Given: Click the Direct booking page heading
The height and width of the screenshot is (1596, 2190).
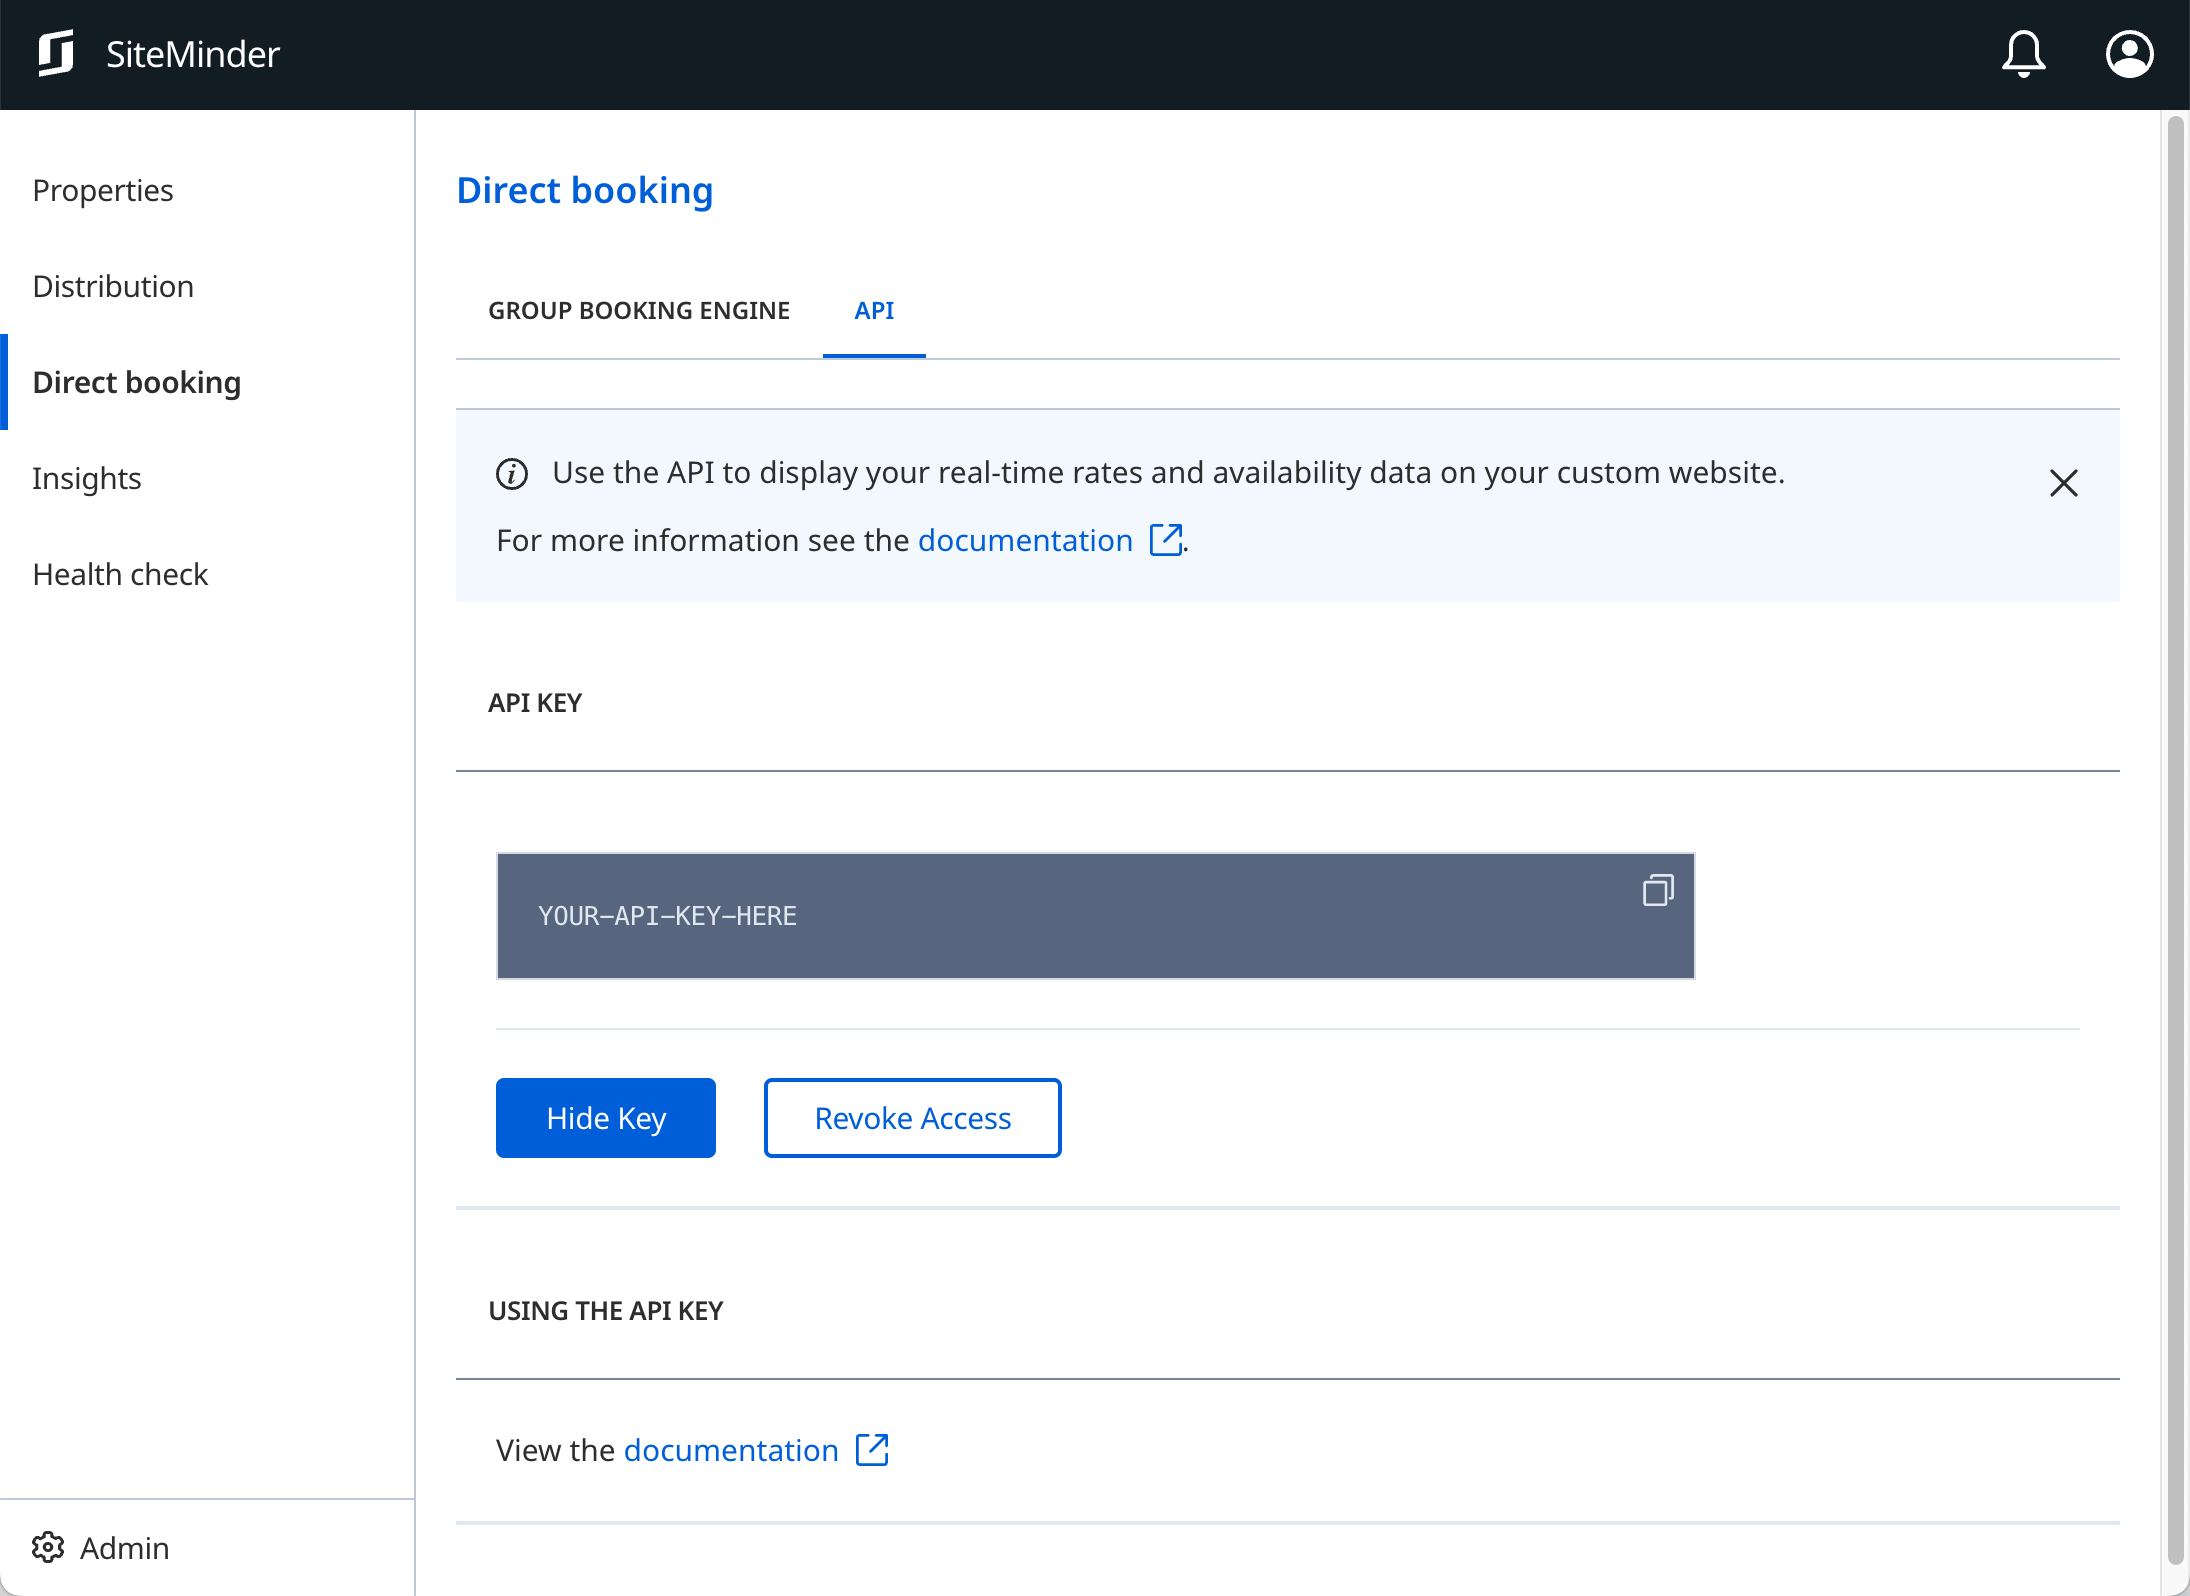Looking at the screenshot, I should 585,190.
